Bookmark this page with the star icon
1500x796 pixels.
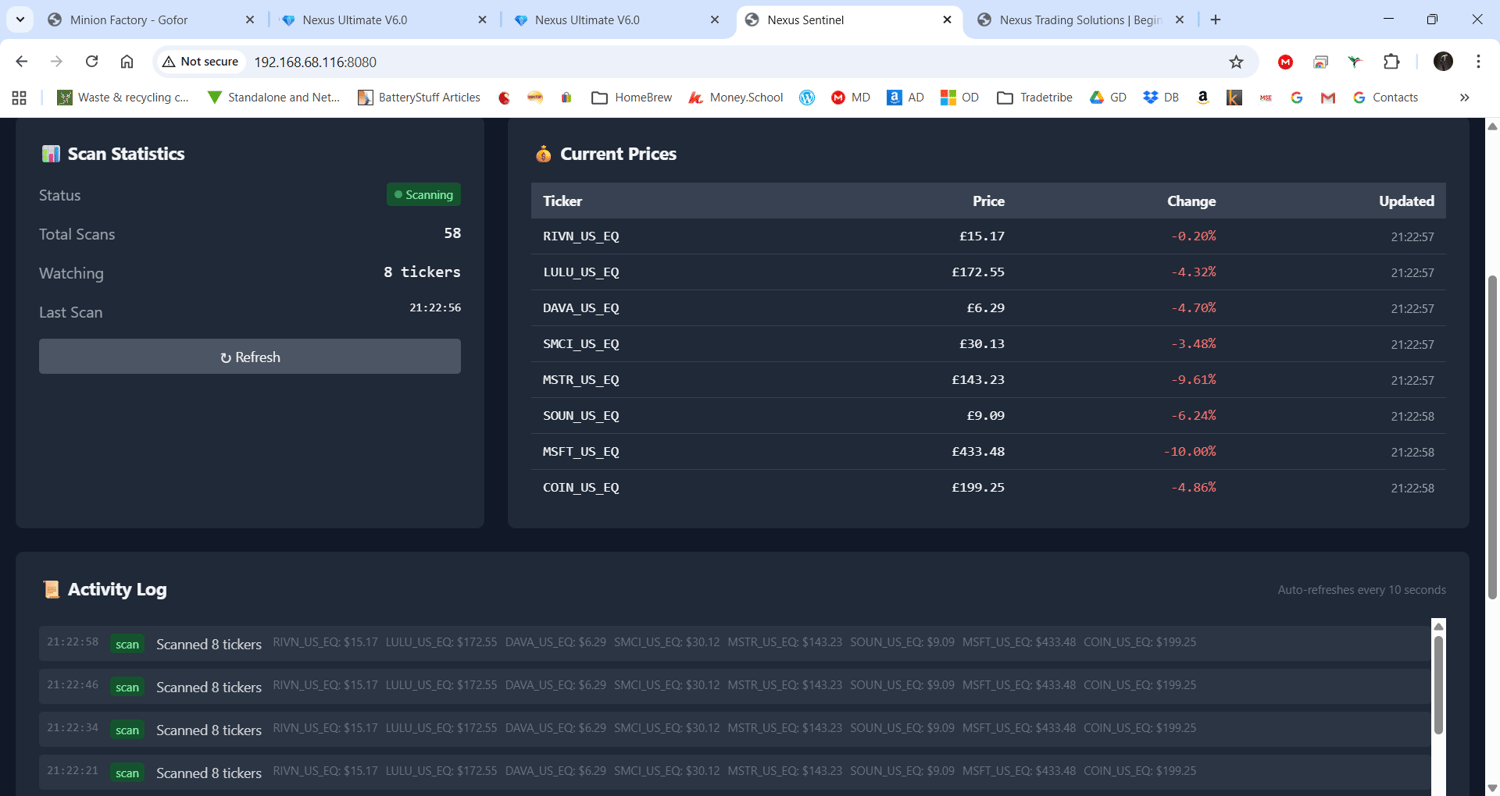click(1236, 61)
